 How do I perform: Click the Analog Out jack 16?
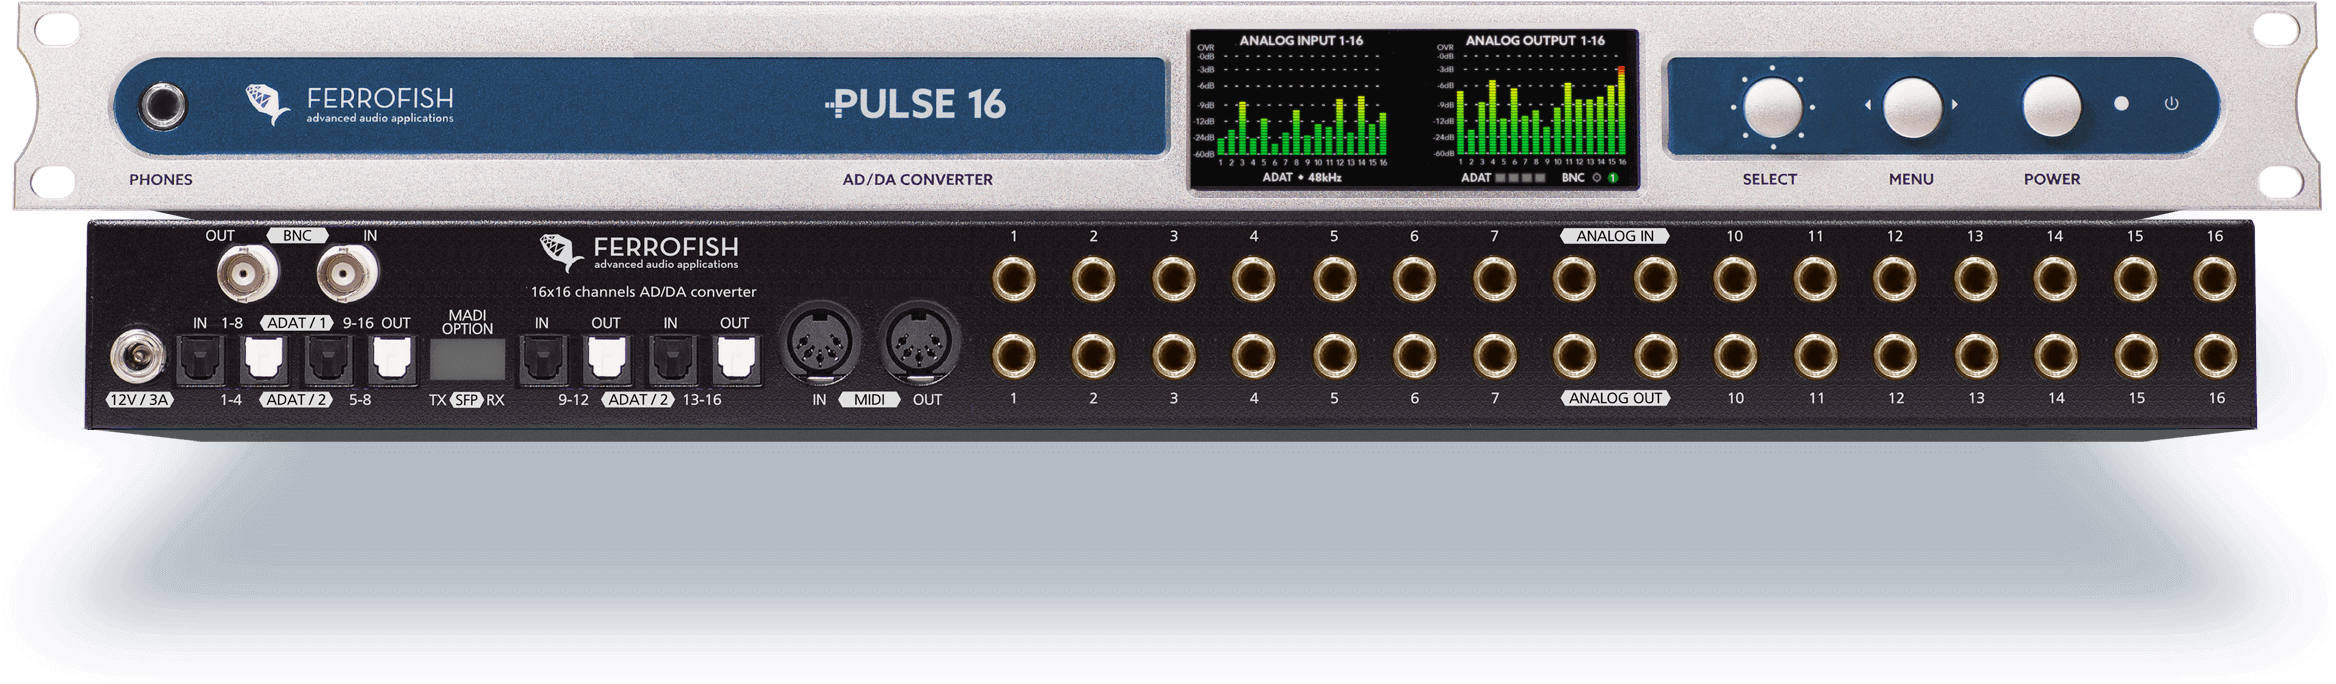2215,356
